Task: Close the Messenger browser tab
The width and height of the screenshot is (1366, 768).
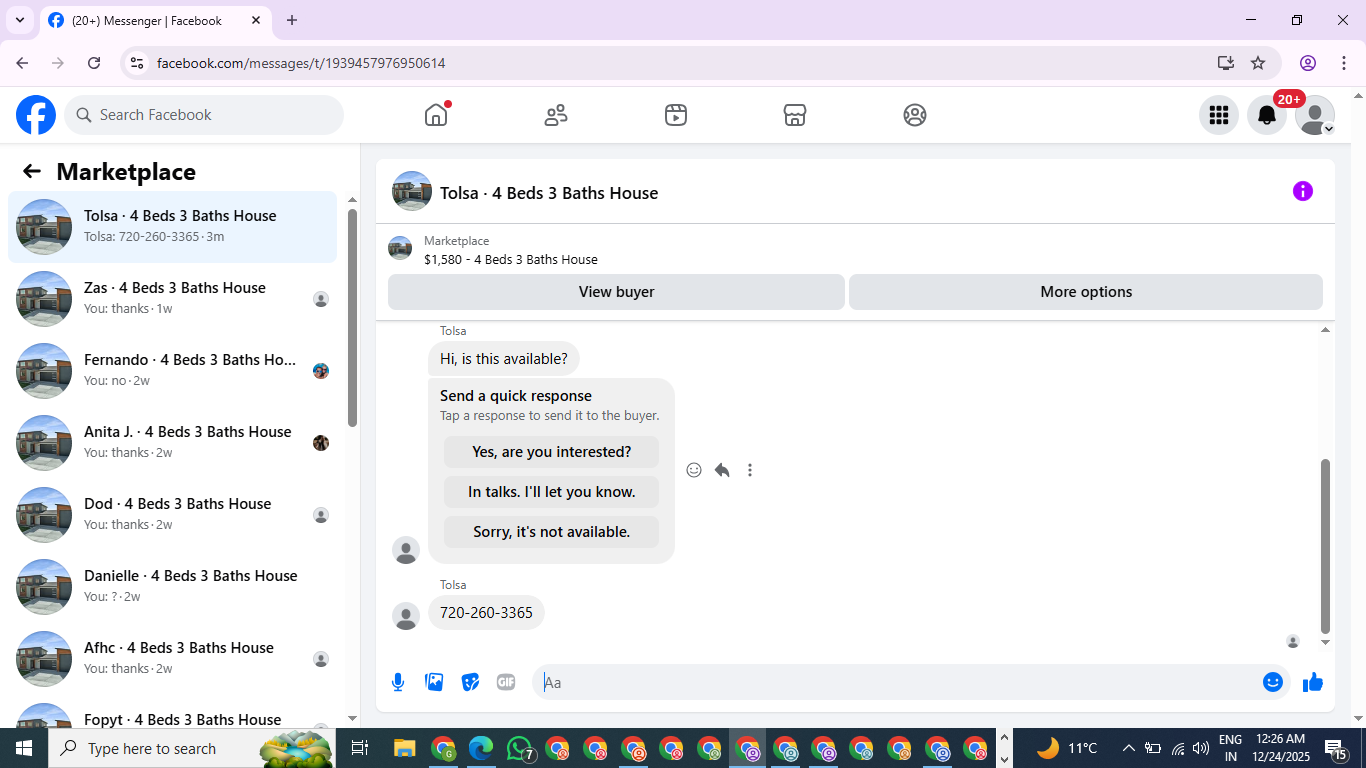Action: coord(256,20)
